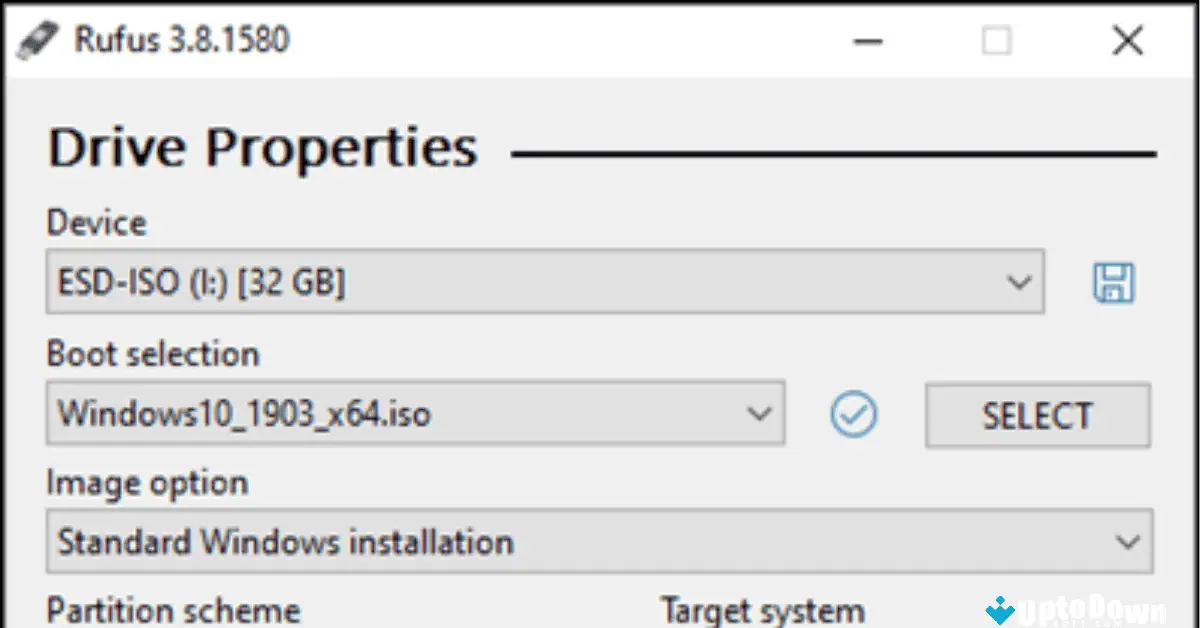Click the Boot selection label

153,354
